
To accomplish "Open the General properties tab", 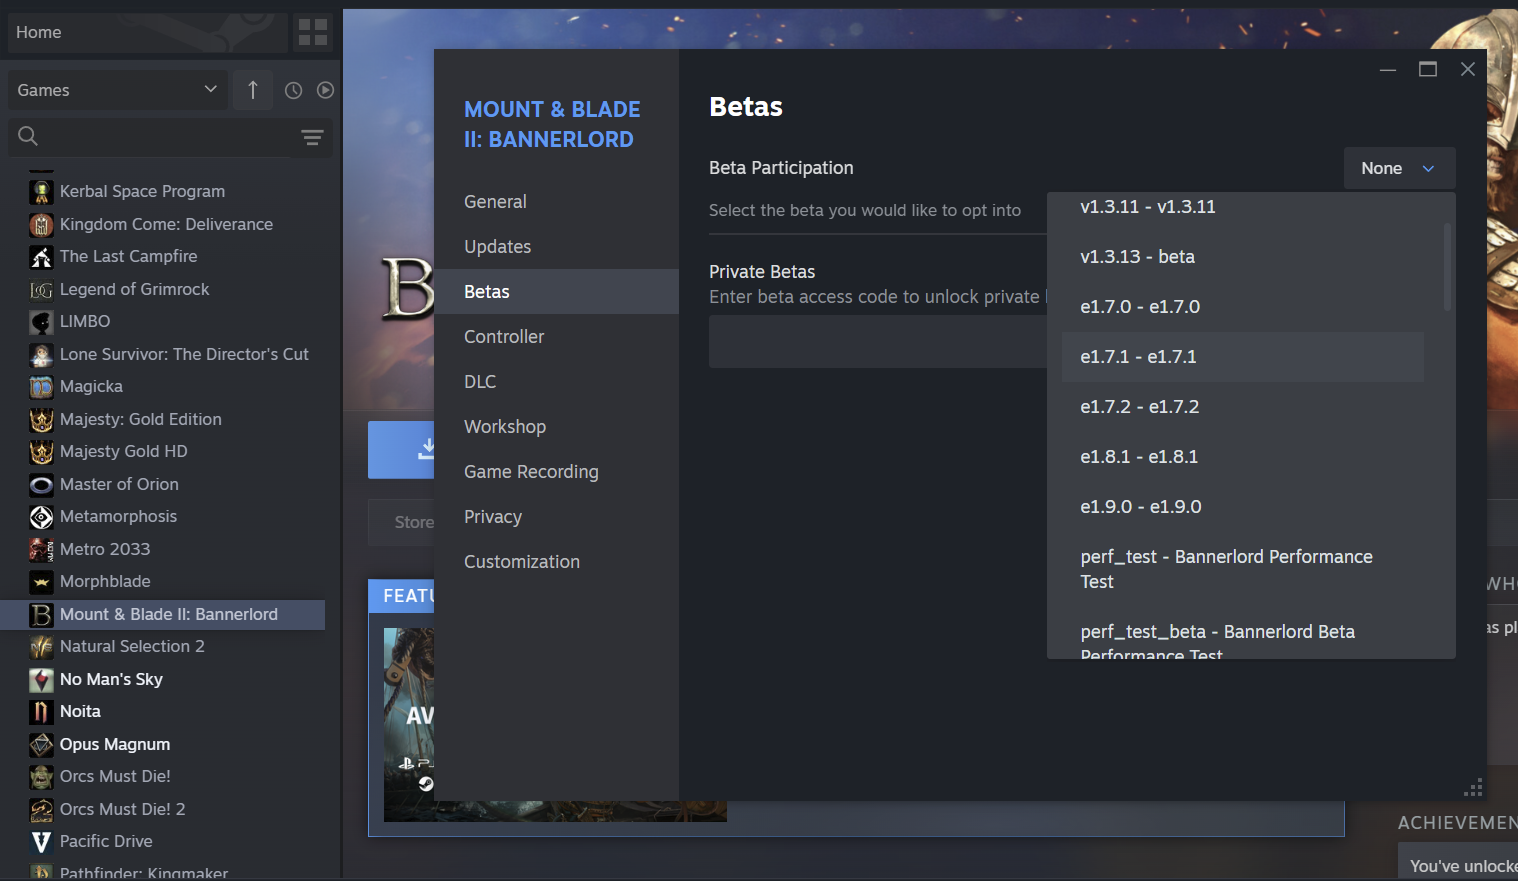I will 556,202.
